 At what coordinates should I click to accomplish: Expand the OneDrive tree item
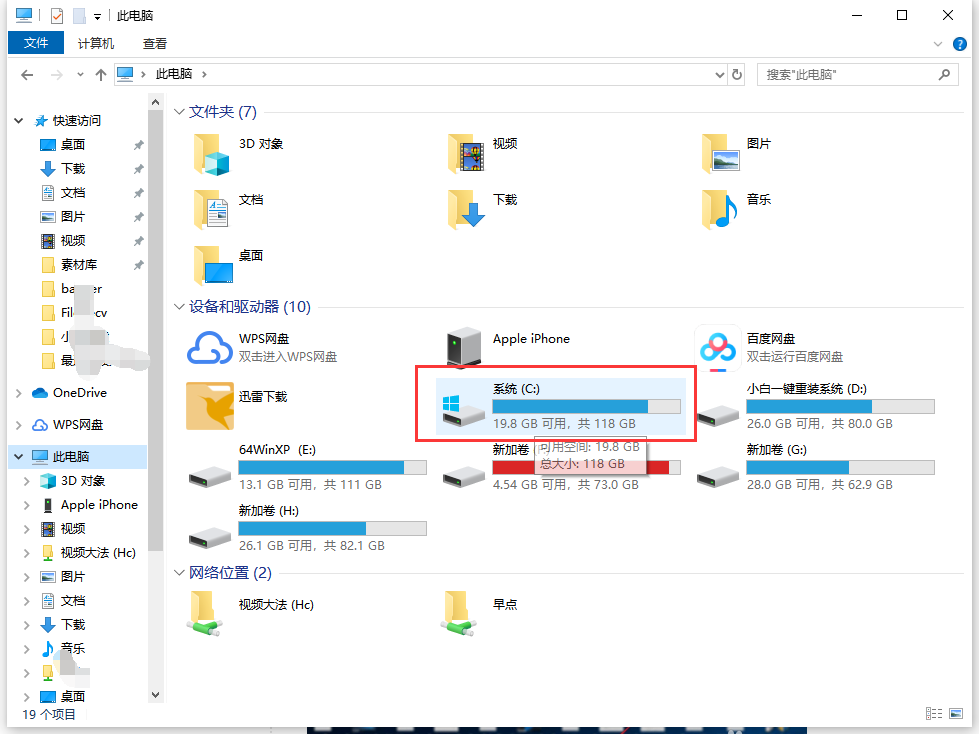tap(18, 392)
